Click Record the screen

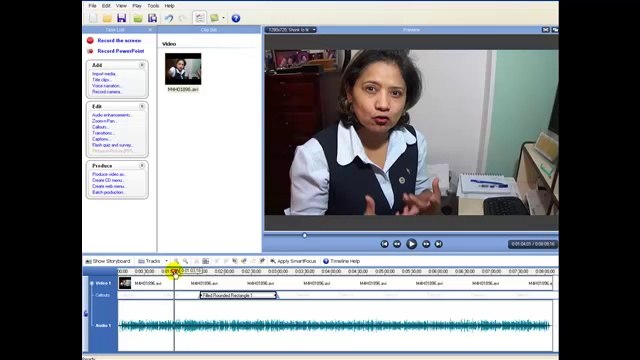pyautogui.click(x=119, y=40)
